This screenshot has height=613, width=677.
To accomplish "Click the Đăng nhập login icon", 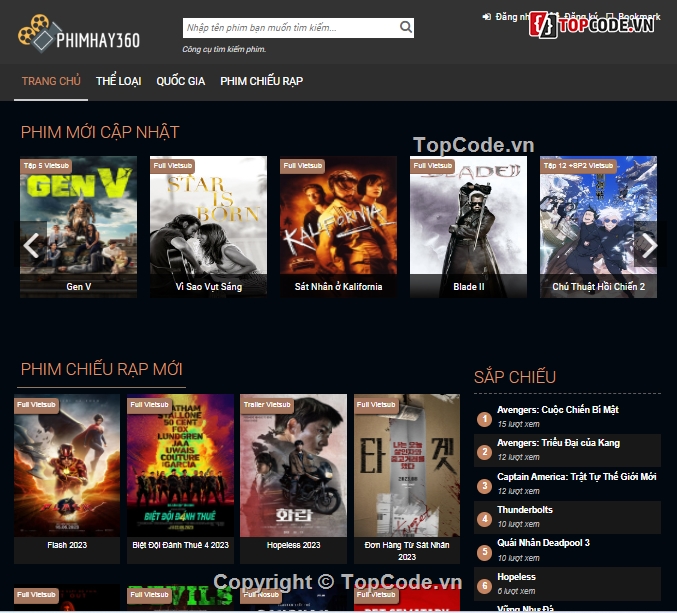I will click(x=487, y=17).
